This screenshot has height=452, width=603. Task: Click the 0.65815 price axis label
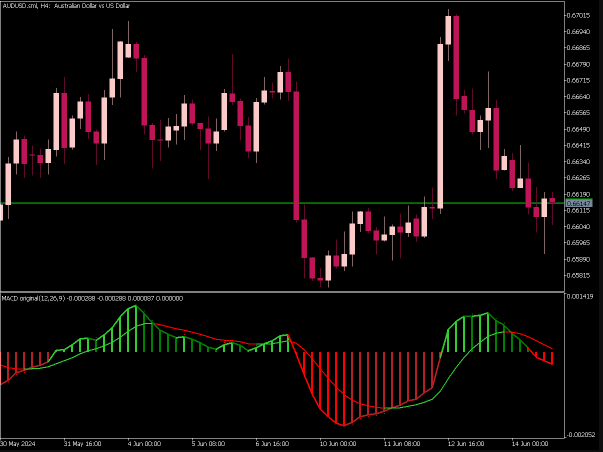(579, 275)
